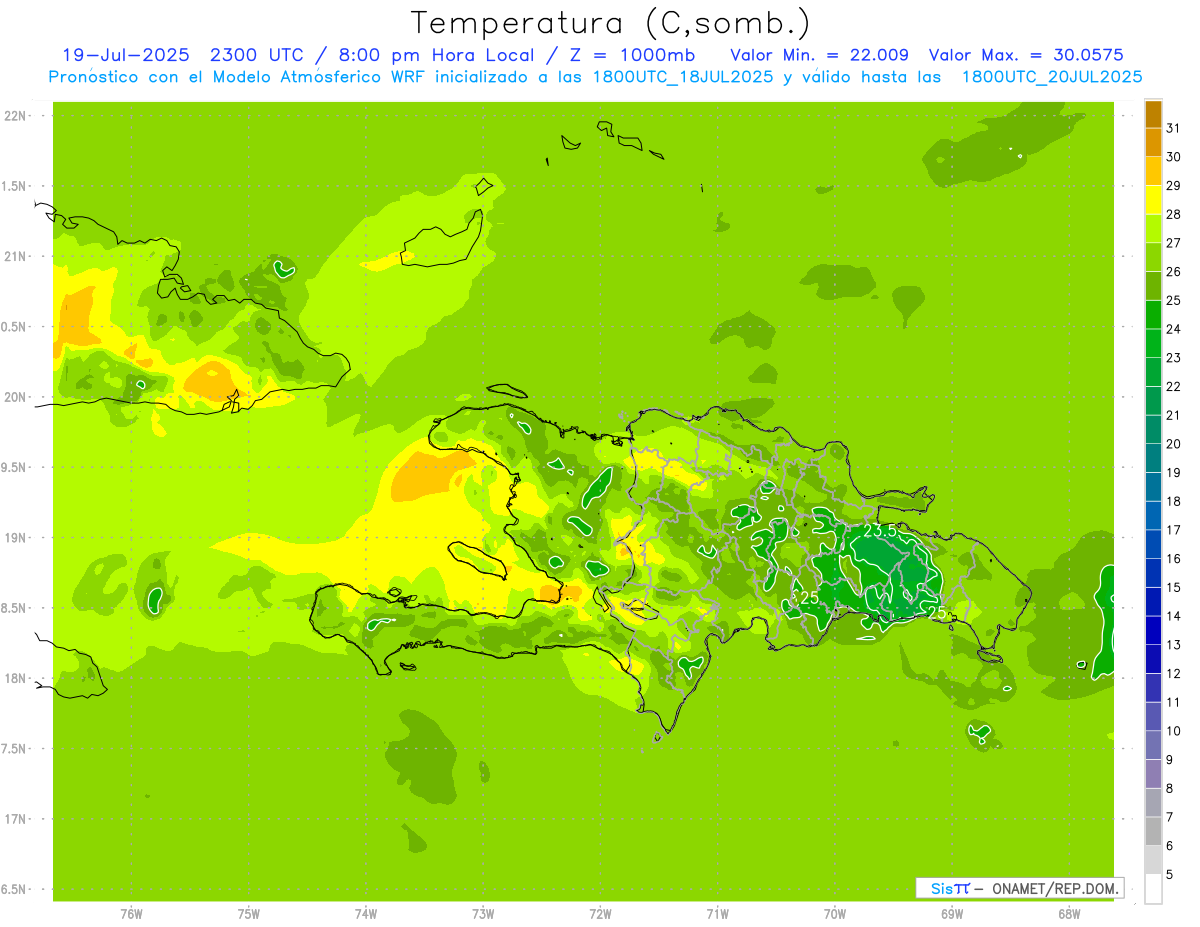The height and width of the screenshot is (927, 1200).
Task: Click the "76W" longitude label
Action: [131, 914]
